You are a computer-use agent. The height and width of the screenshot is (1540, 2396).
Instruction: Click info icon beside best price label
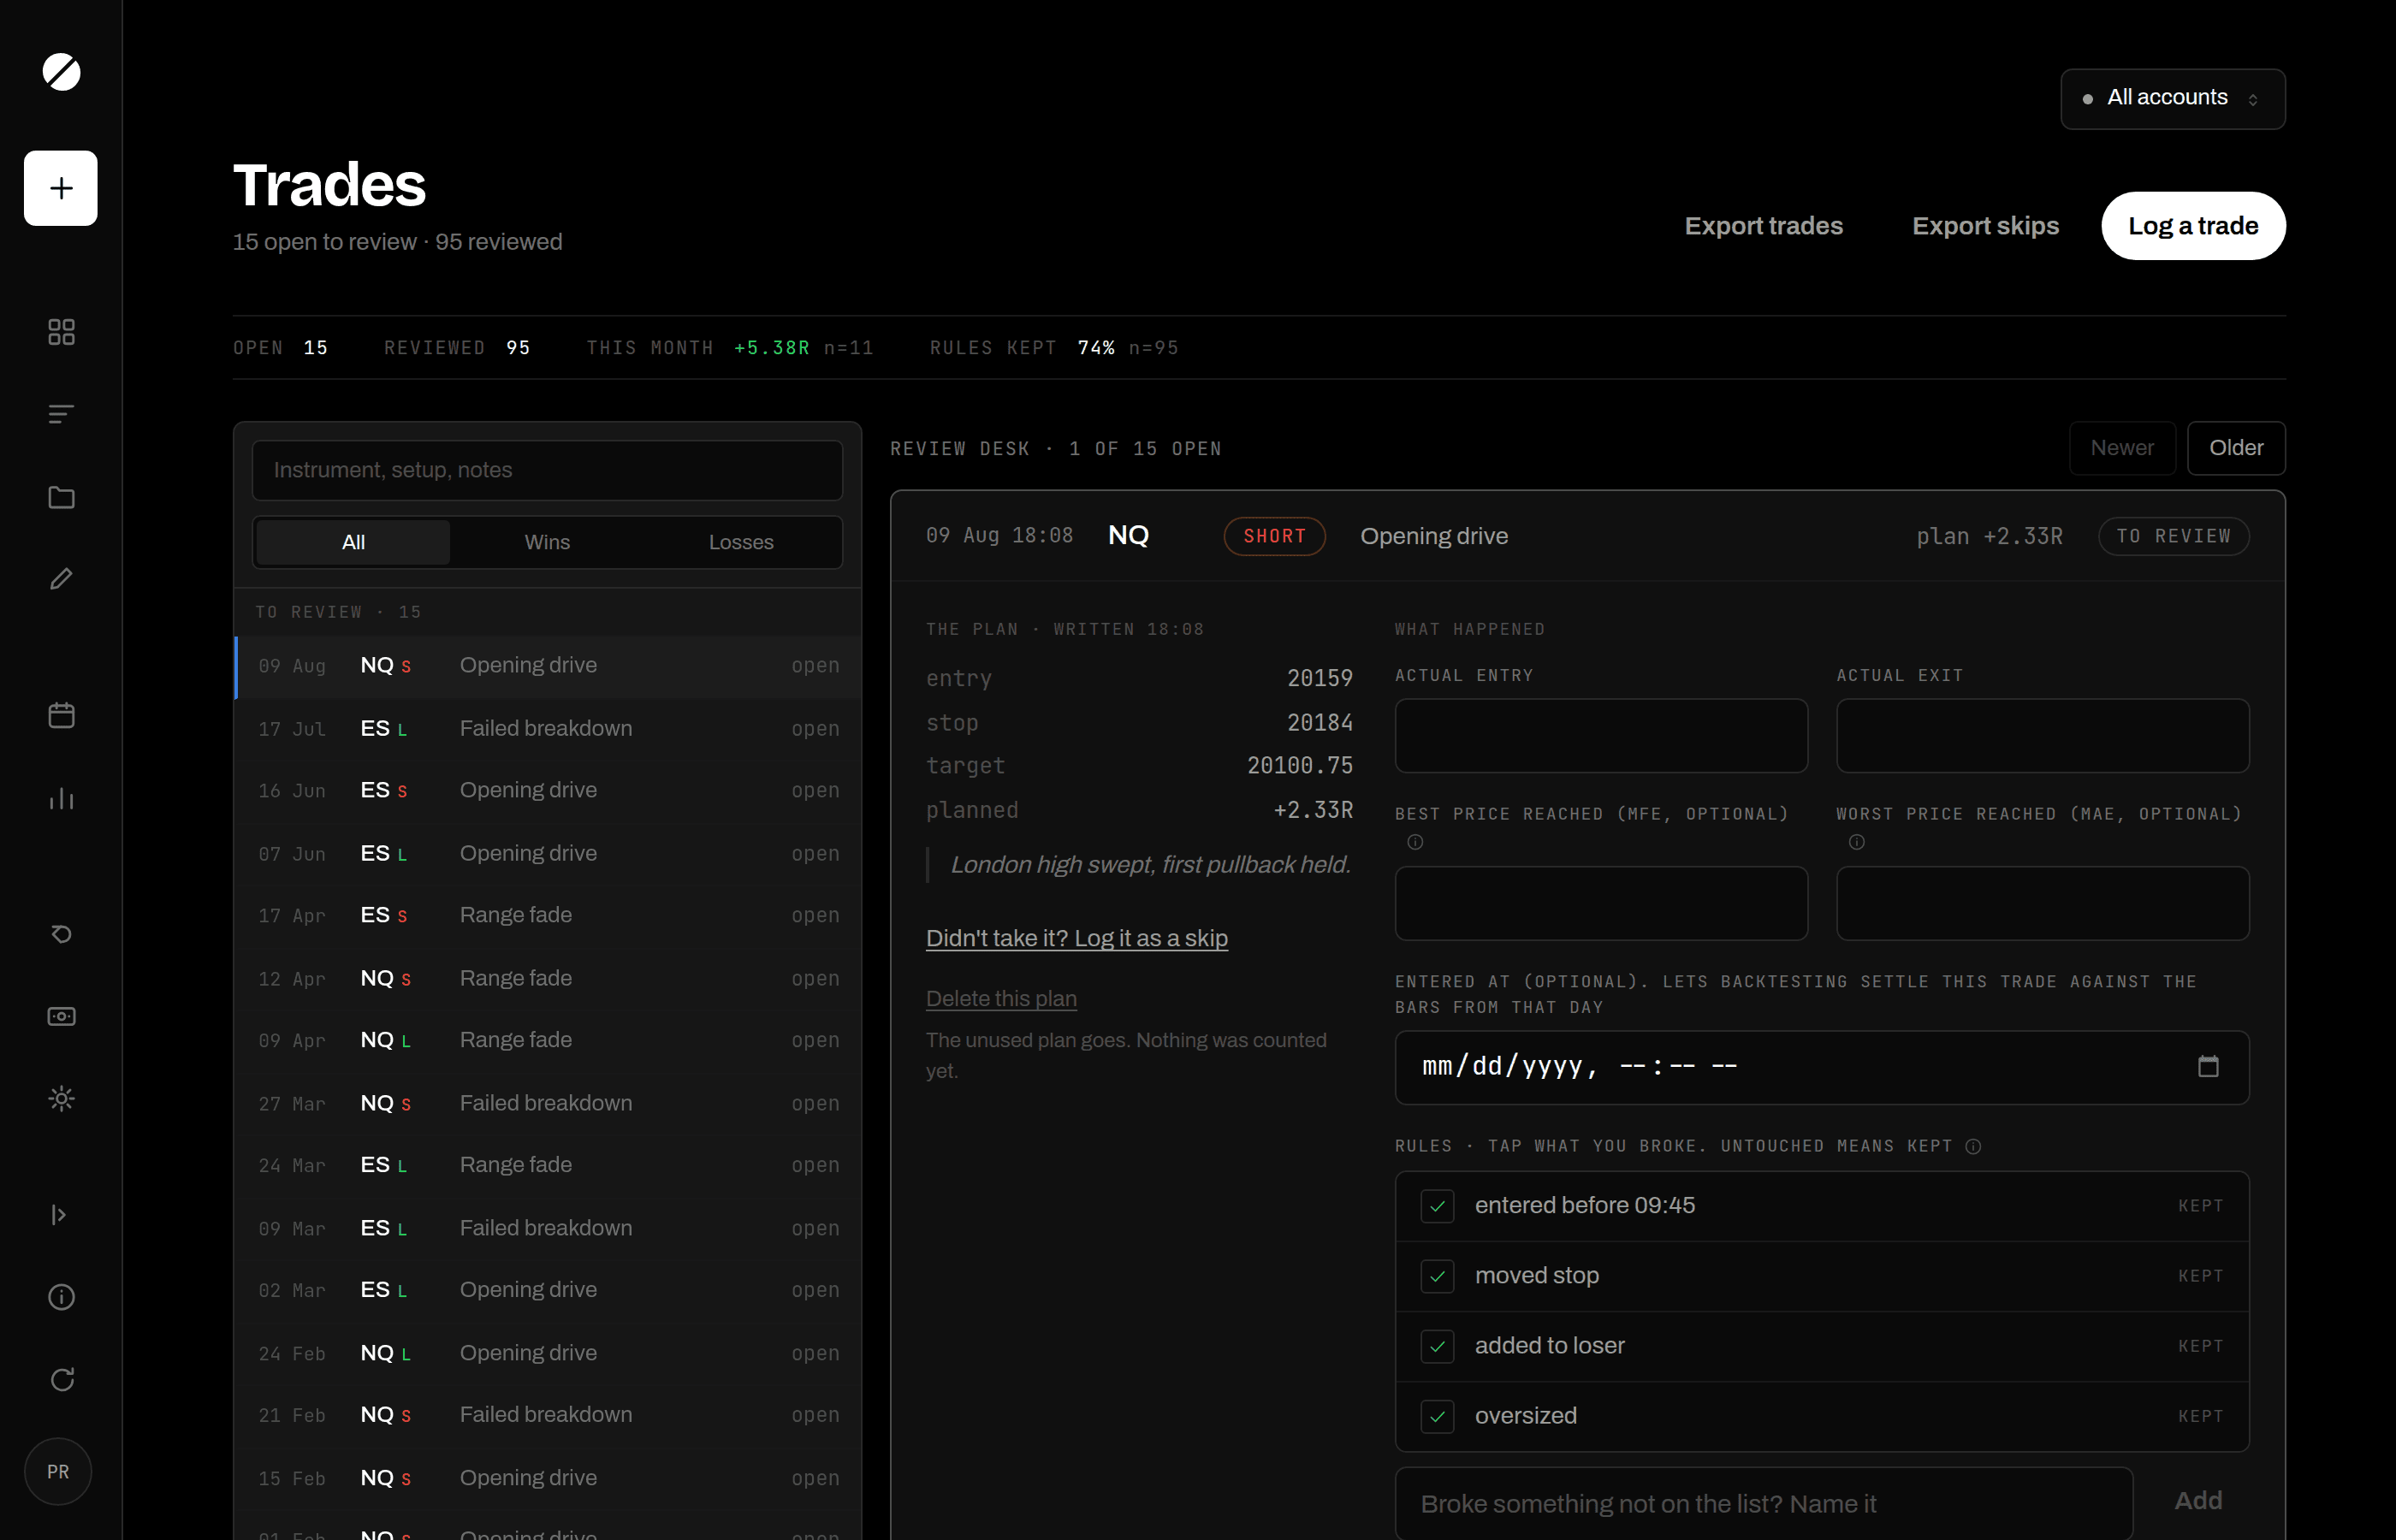point(1415,842)
